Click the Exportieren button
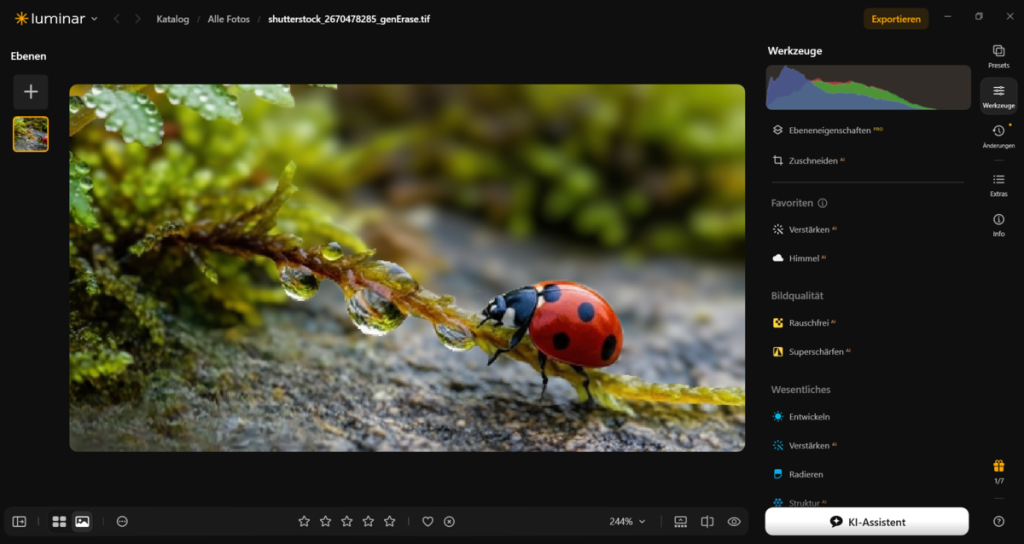The height and width of the screenshot is (544, 1024). pyautogui.click(x=896, y=19)
